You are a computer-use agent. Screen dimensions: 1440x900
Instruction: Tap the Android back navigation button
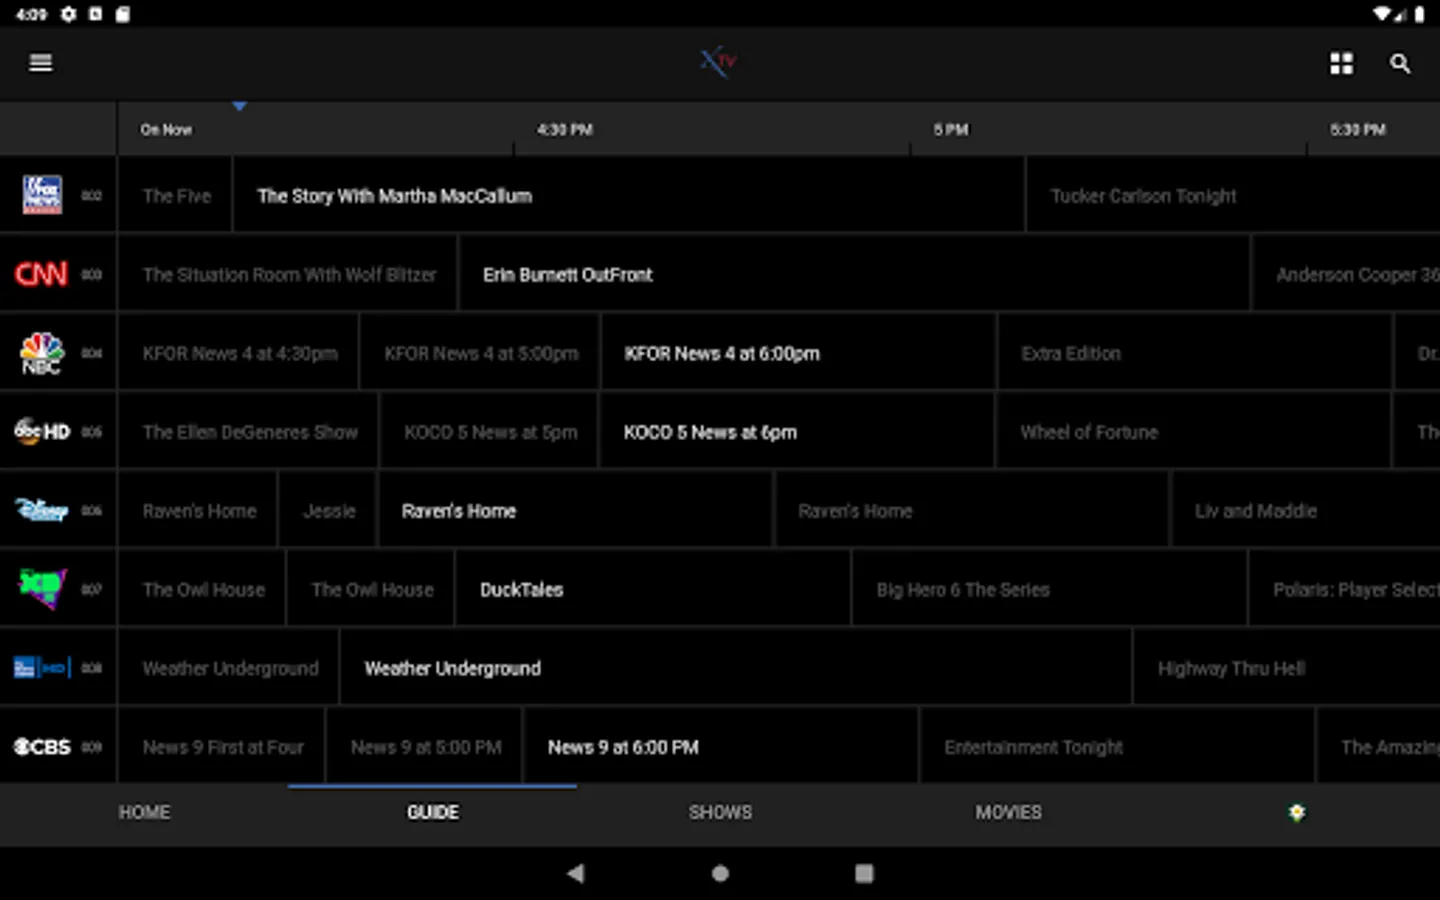pyautogui.click(x=575, y=873)
